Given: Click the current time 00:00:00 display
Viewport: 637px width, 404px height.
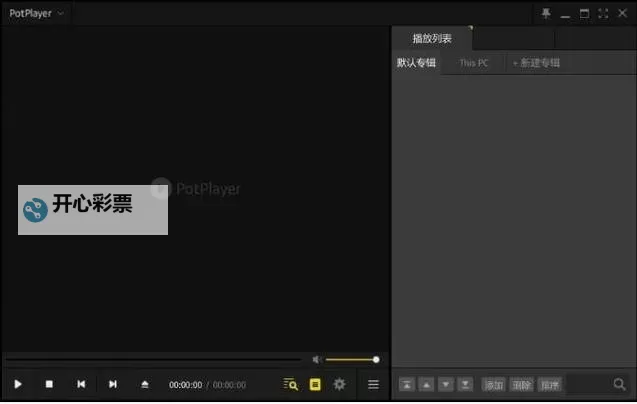Looking at the screenshot, I should point(186,385).
